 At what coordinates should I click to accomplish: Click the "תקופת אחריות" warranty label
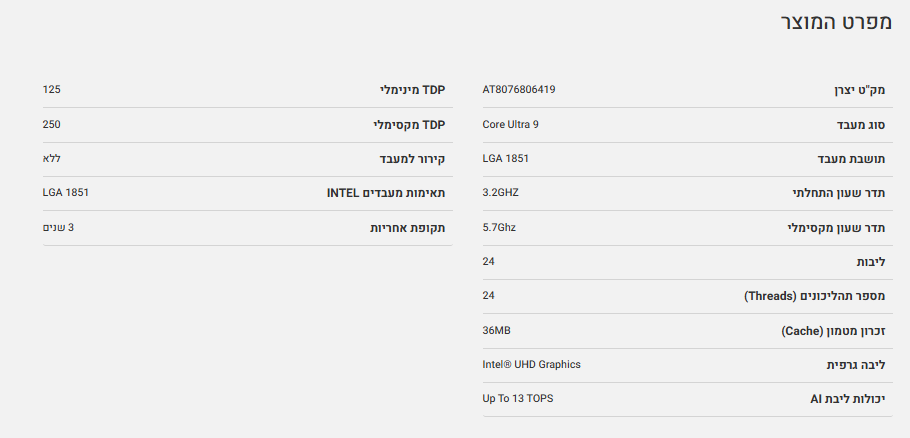click(x=407, y=228)
